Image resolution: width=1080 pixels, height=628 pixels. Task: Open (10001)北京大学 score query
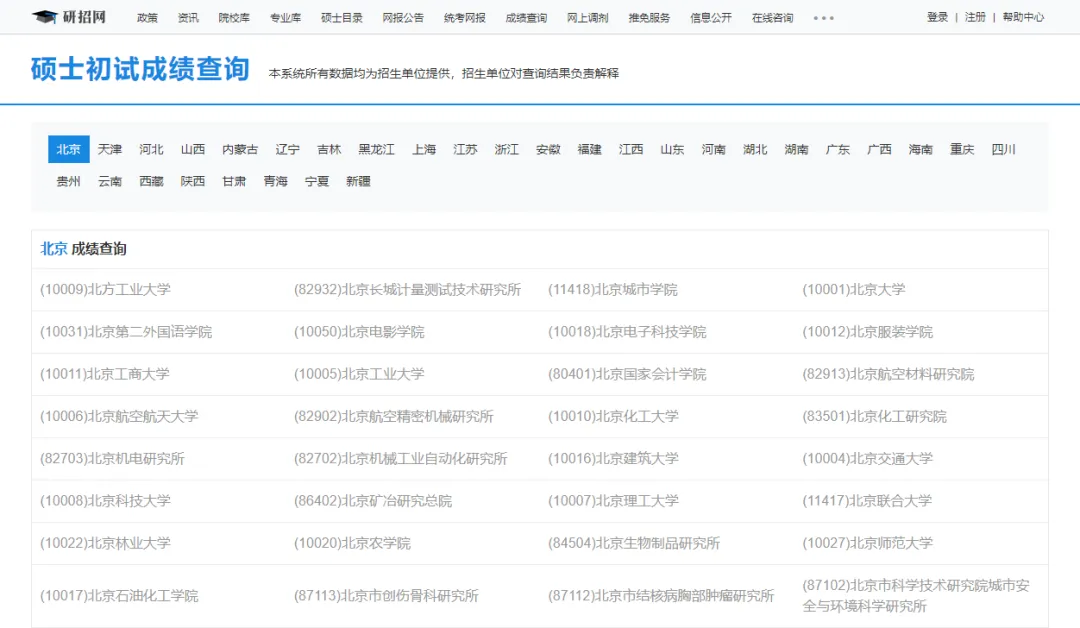pos(854,289)
